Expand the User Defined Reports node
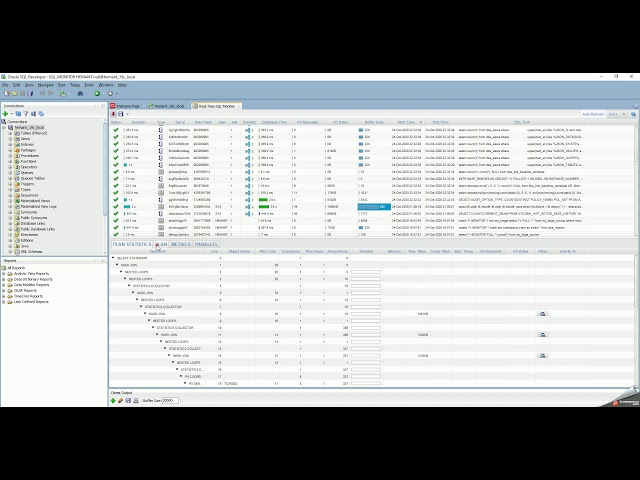 coord(4,302)
